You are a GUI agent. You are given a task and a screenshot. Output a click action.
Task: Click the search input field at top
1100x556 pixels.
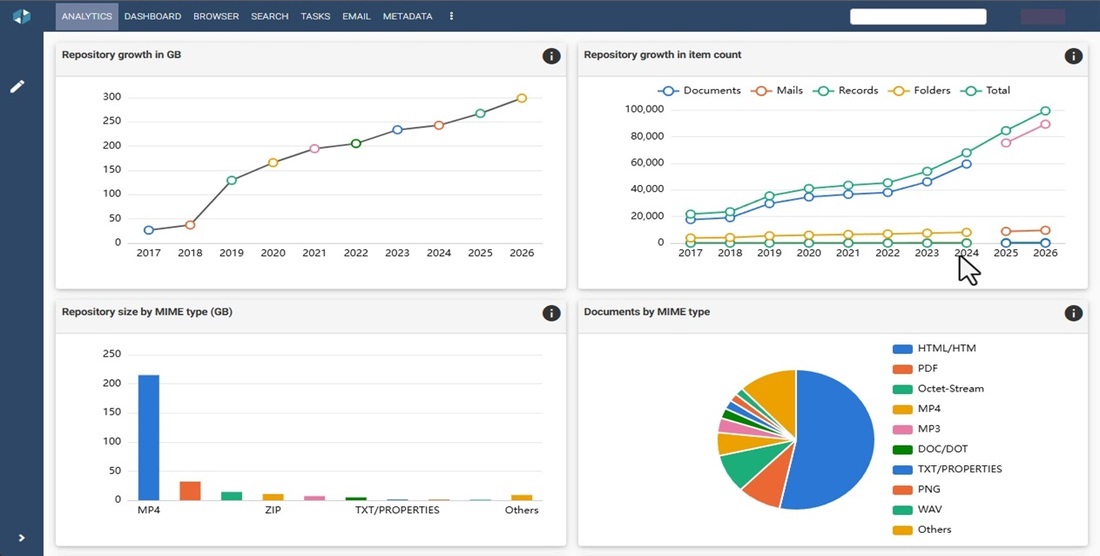click(x=918, y=16)
